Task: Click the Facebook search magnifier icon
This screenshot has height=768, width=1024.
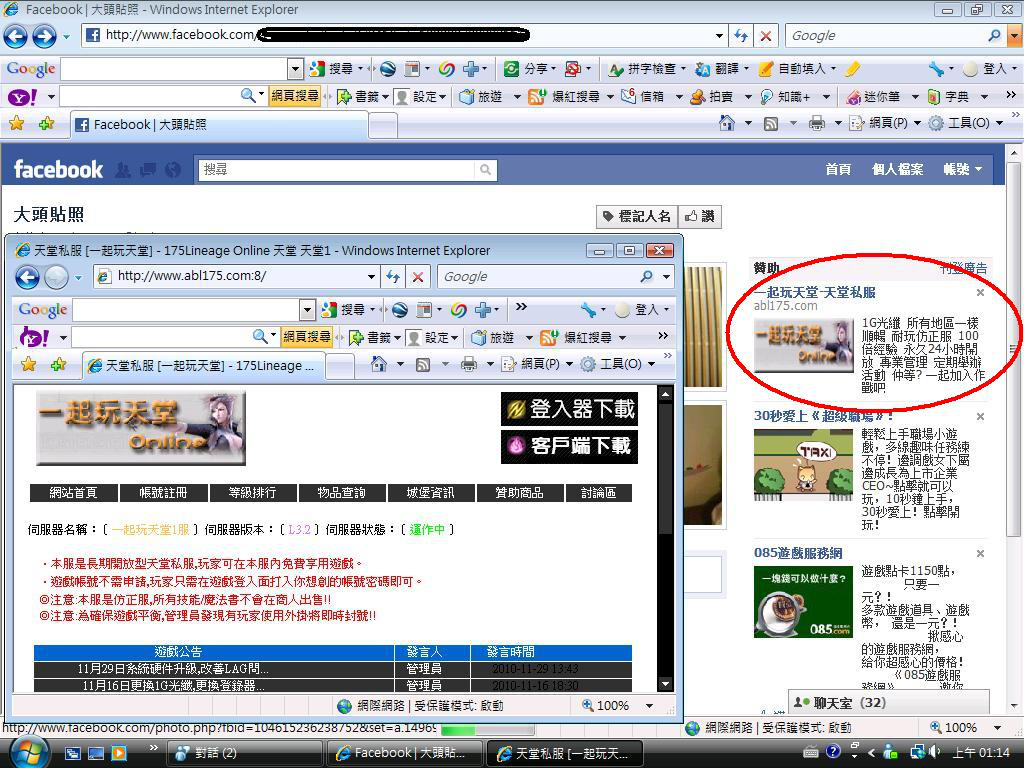Action: click(x=485, y=170)
